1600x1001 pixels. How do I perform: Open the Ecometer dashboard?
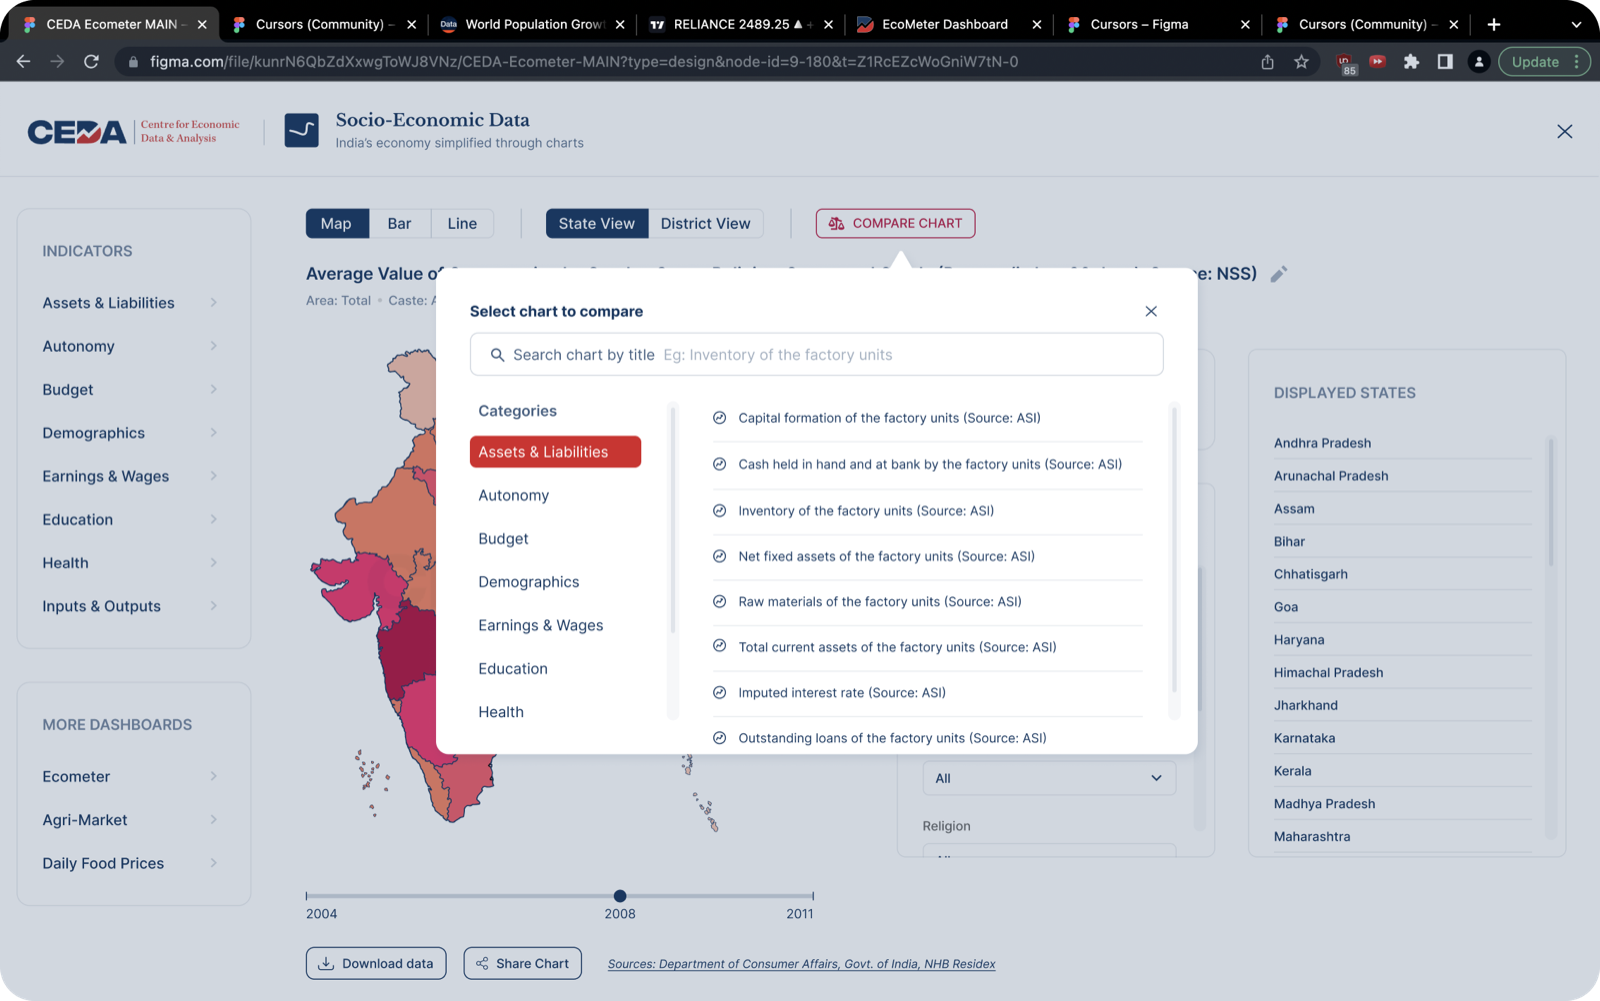130,777
